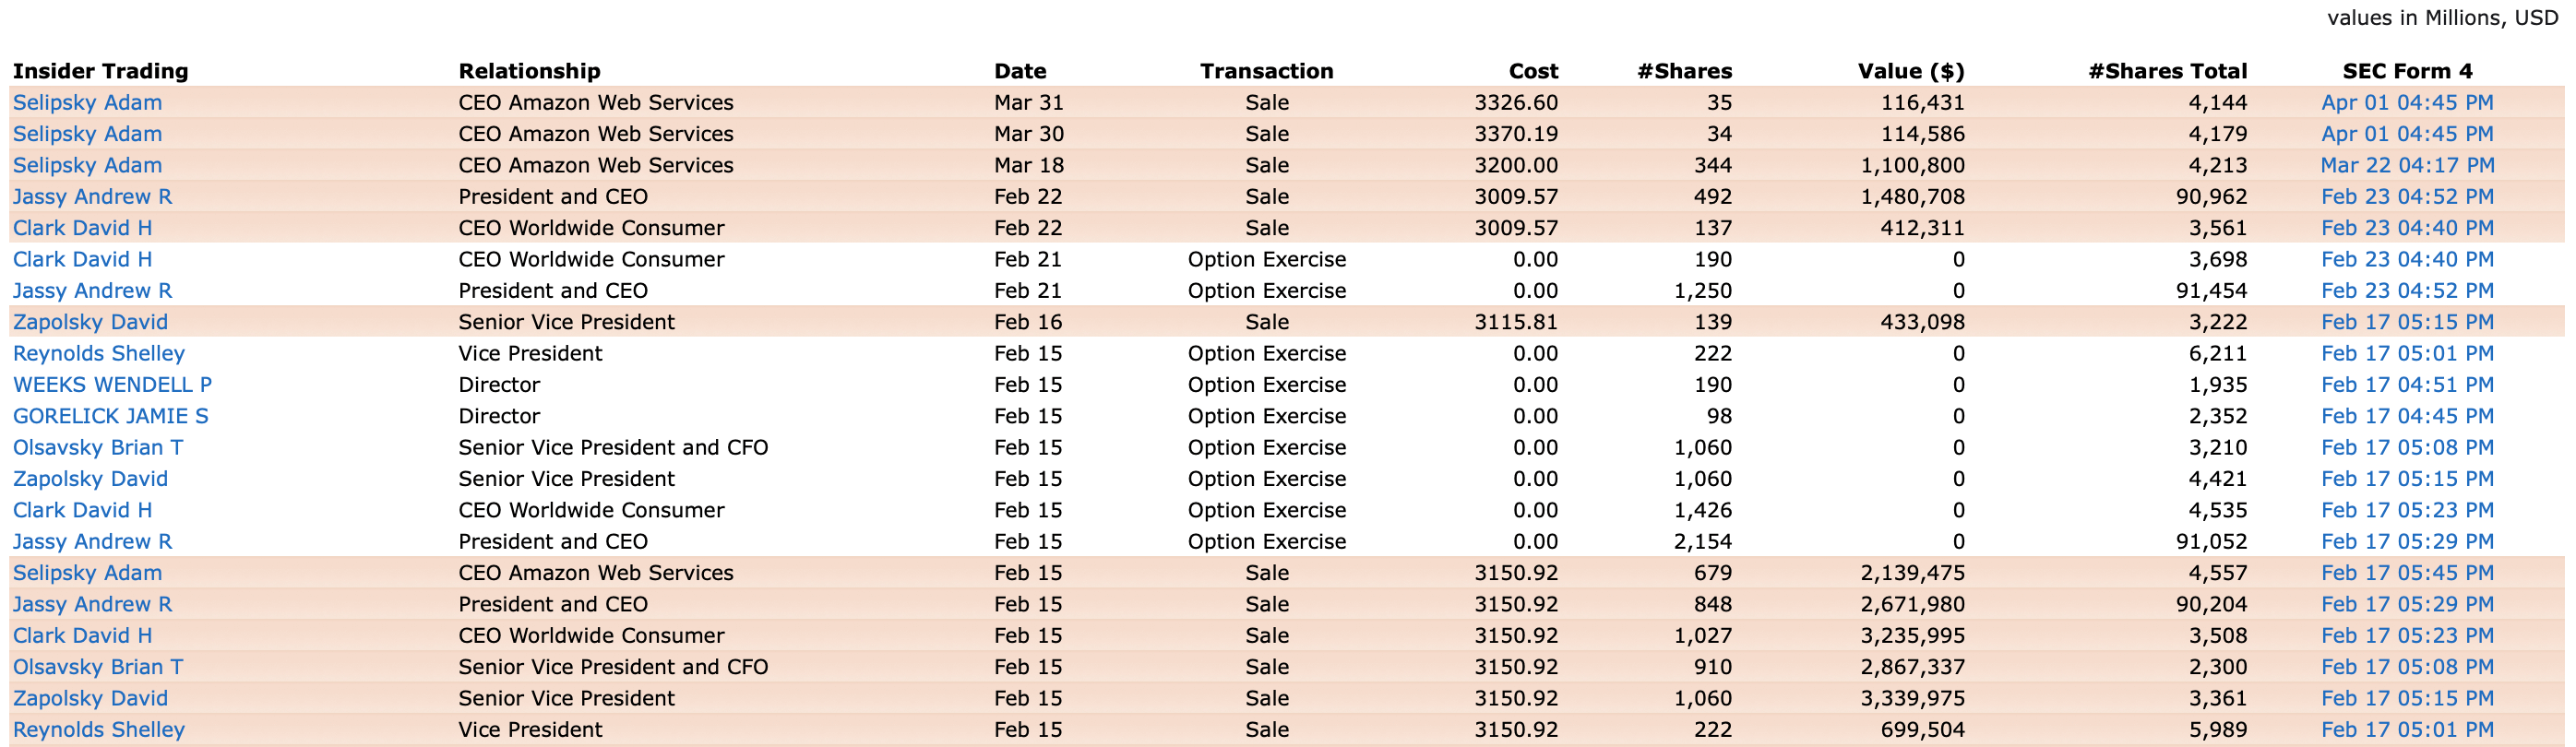Open the WEEKS WENDELL P insider link

click(x=112, y=385)
